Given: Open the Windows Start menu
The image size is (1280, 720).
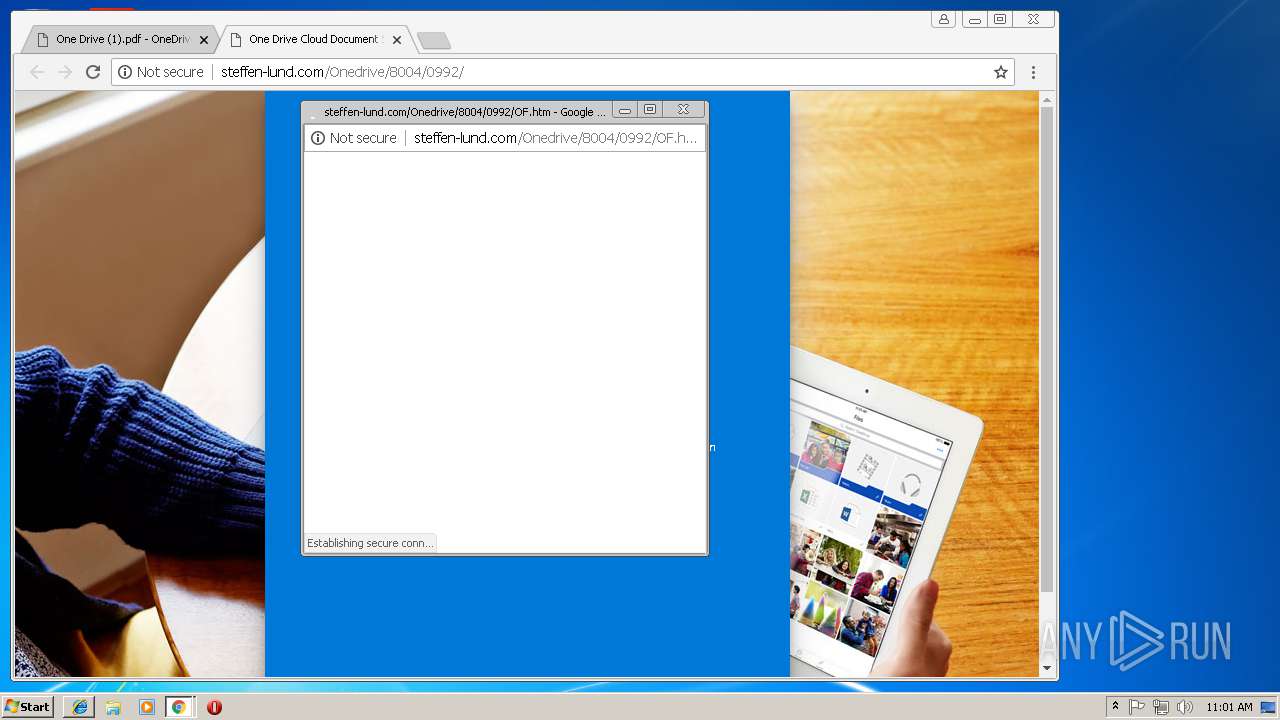Looking at the screenshot, I should [28, 707].
